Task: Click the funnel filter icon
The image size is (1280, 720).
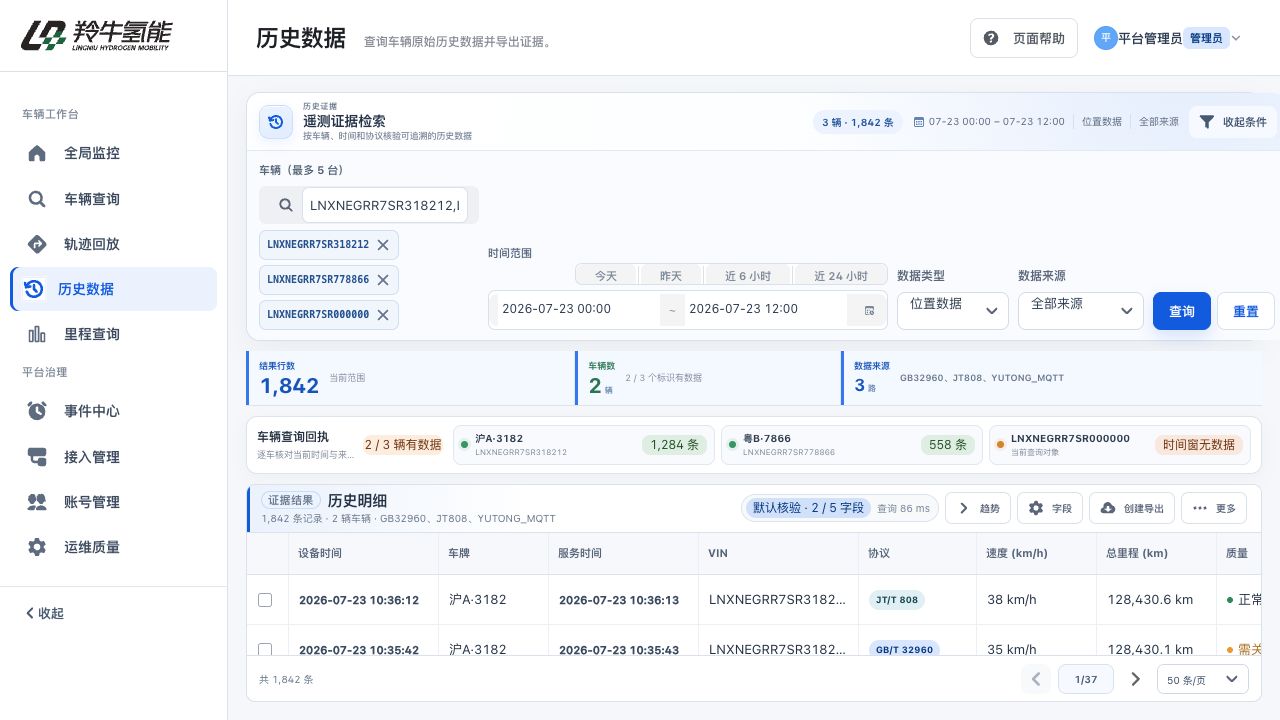Action: click(x=1207, y=121)
